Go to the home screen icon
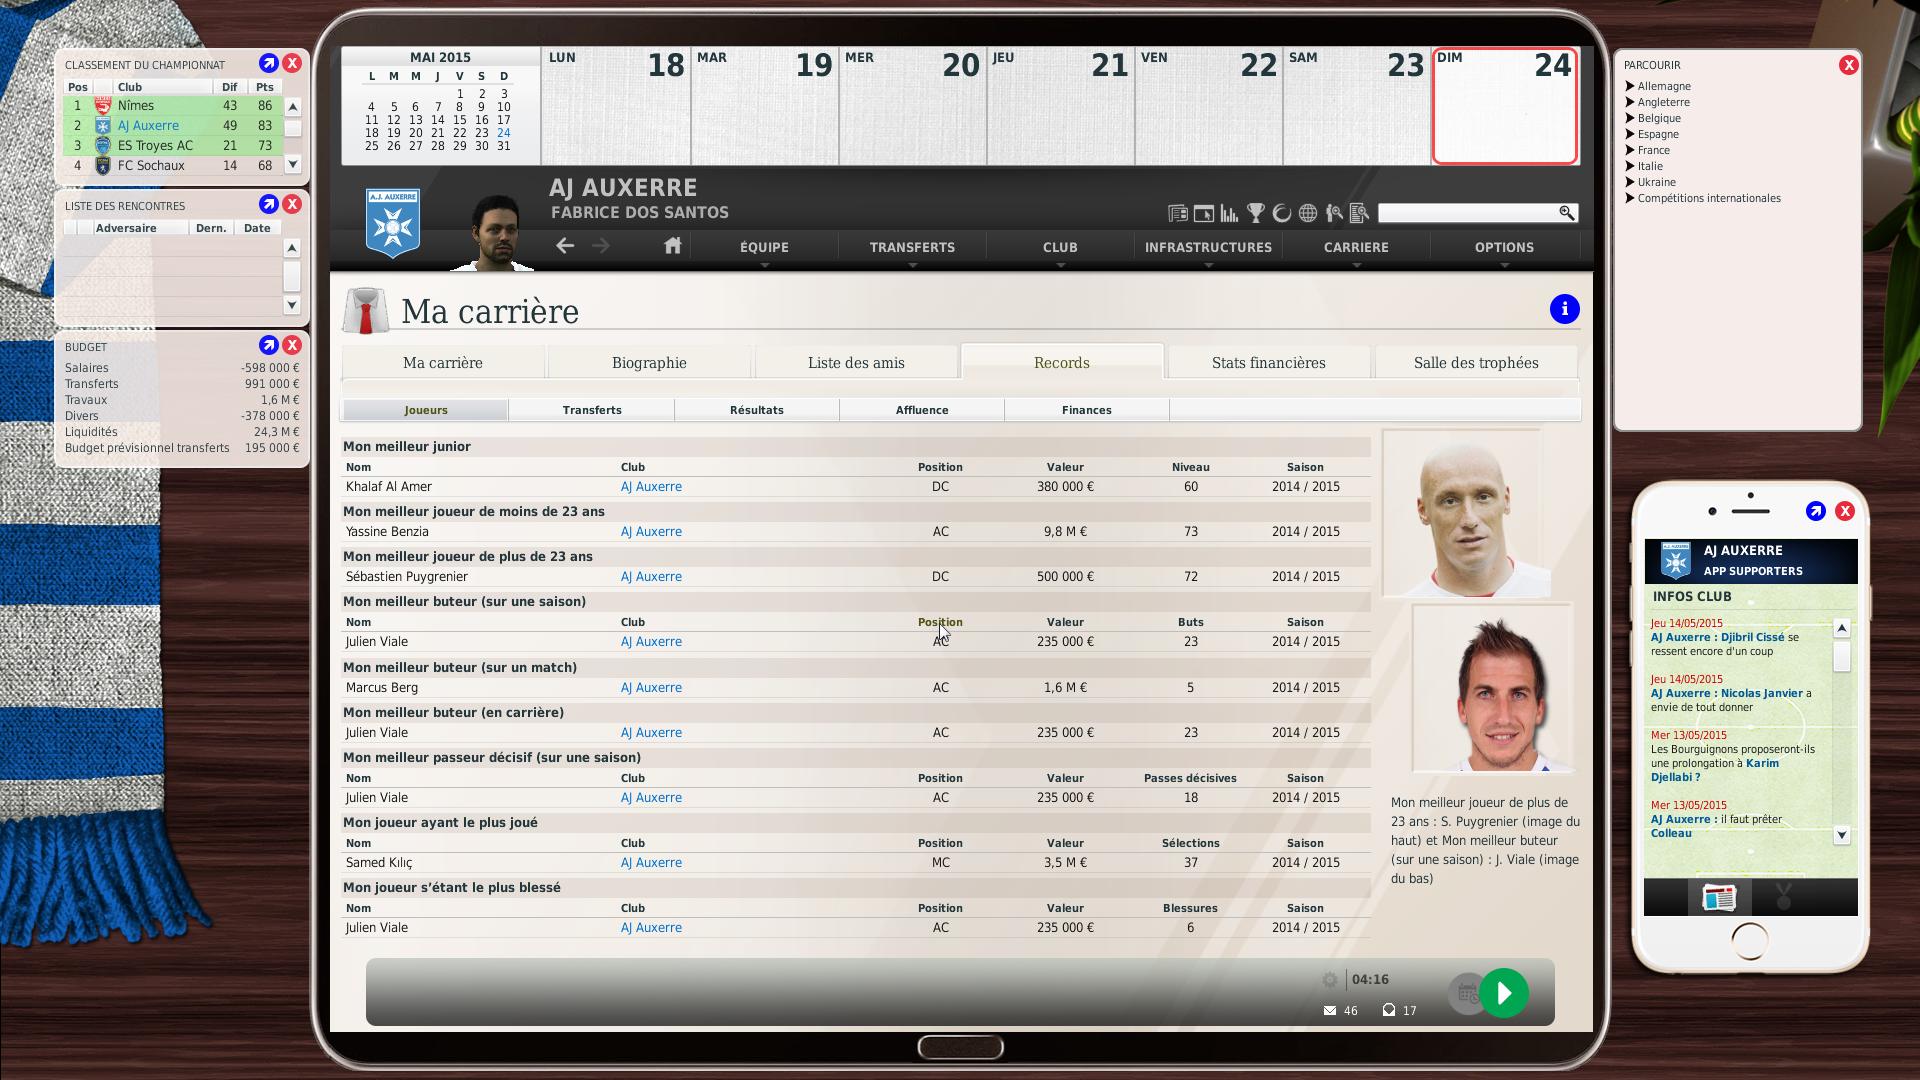This screenshot has width=1920, height=1080. pos(672,246)
